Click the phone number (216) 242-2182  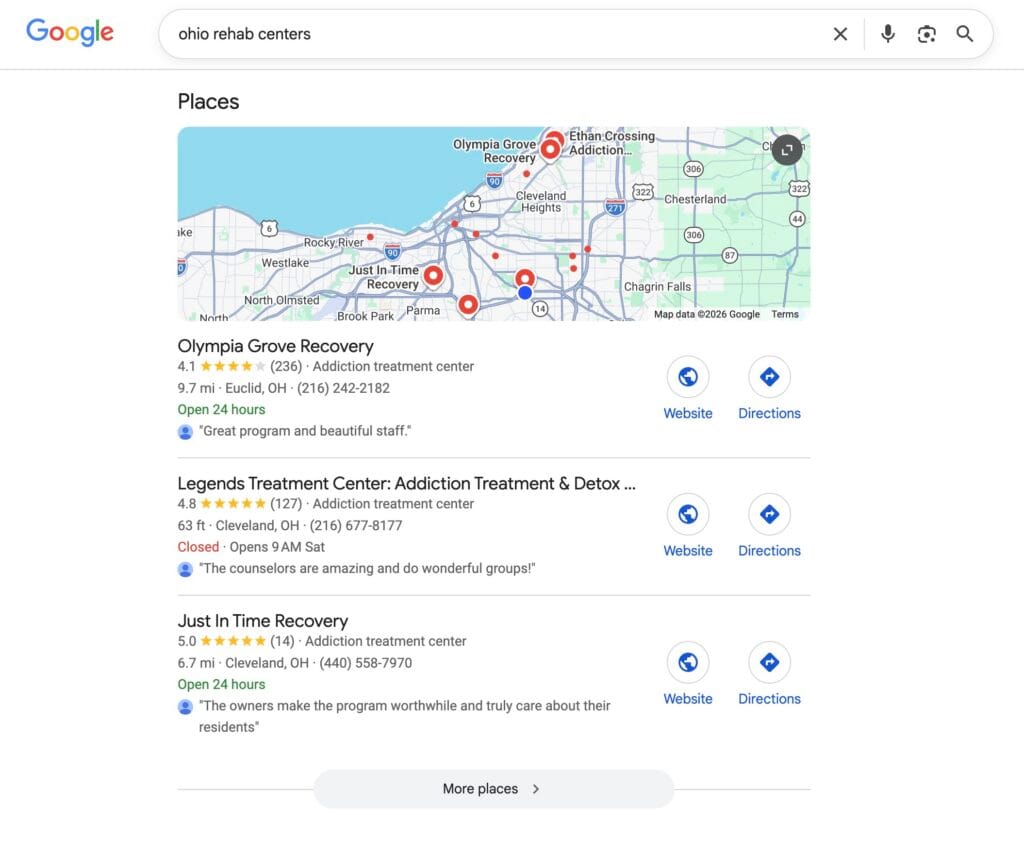(x=344, y=388)
